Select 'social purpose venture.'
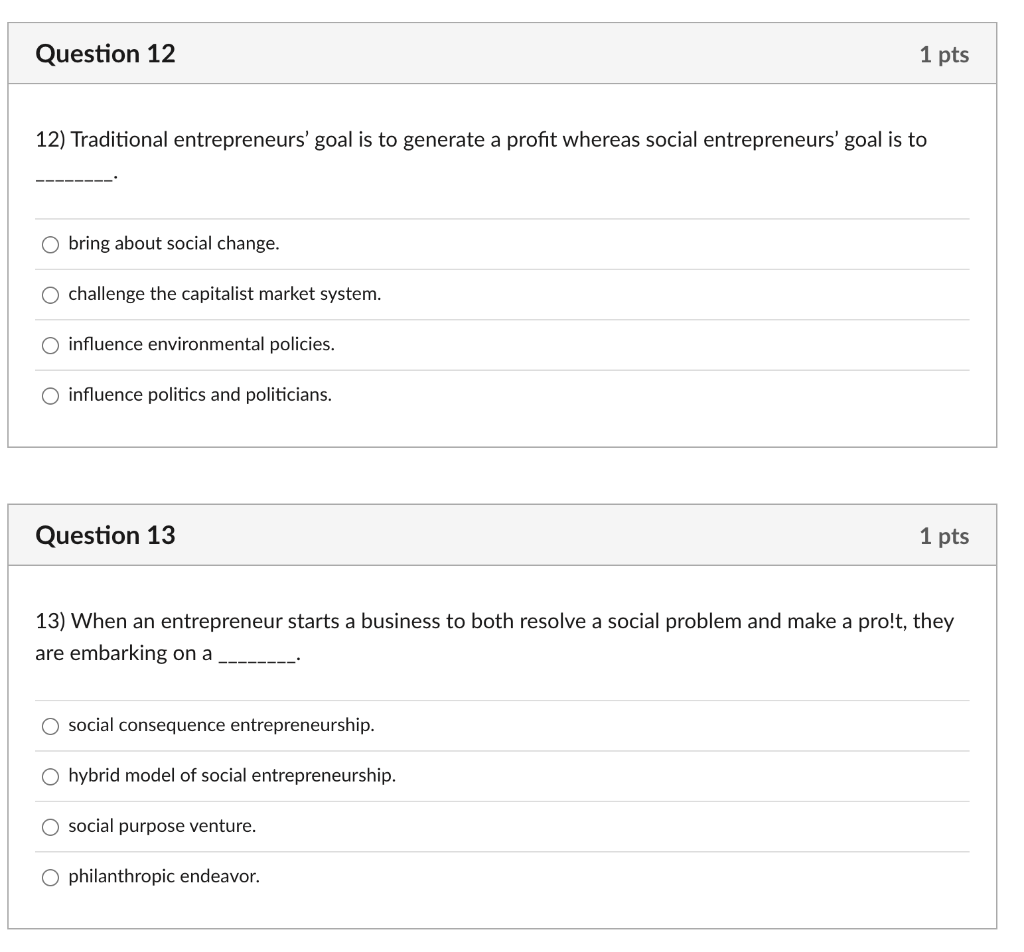 [x=162, y=826]
